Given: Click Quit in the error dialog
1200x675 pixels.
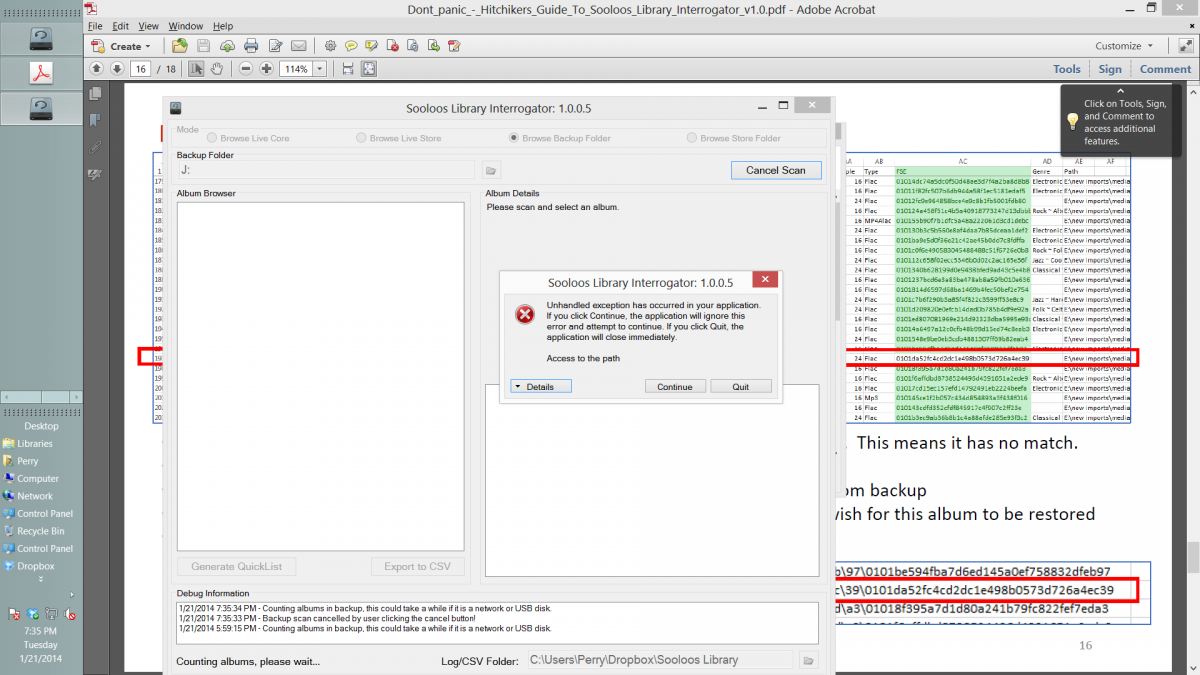Looking at the screenshot, I should click(x=741, y=386).
